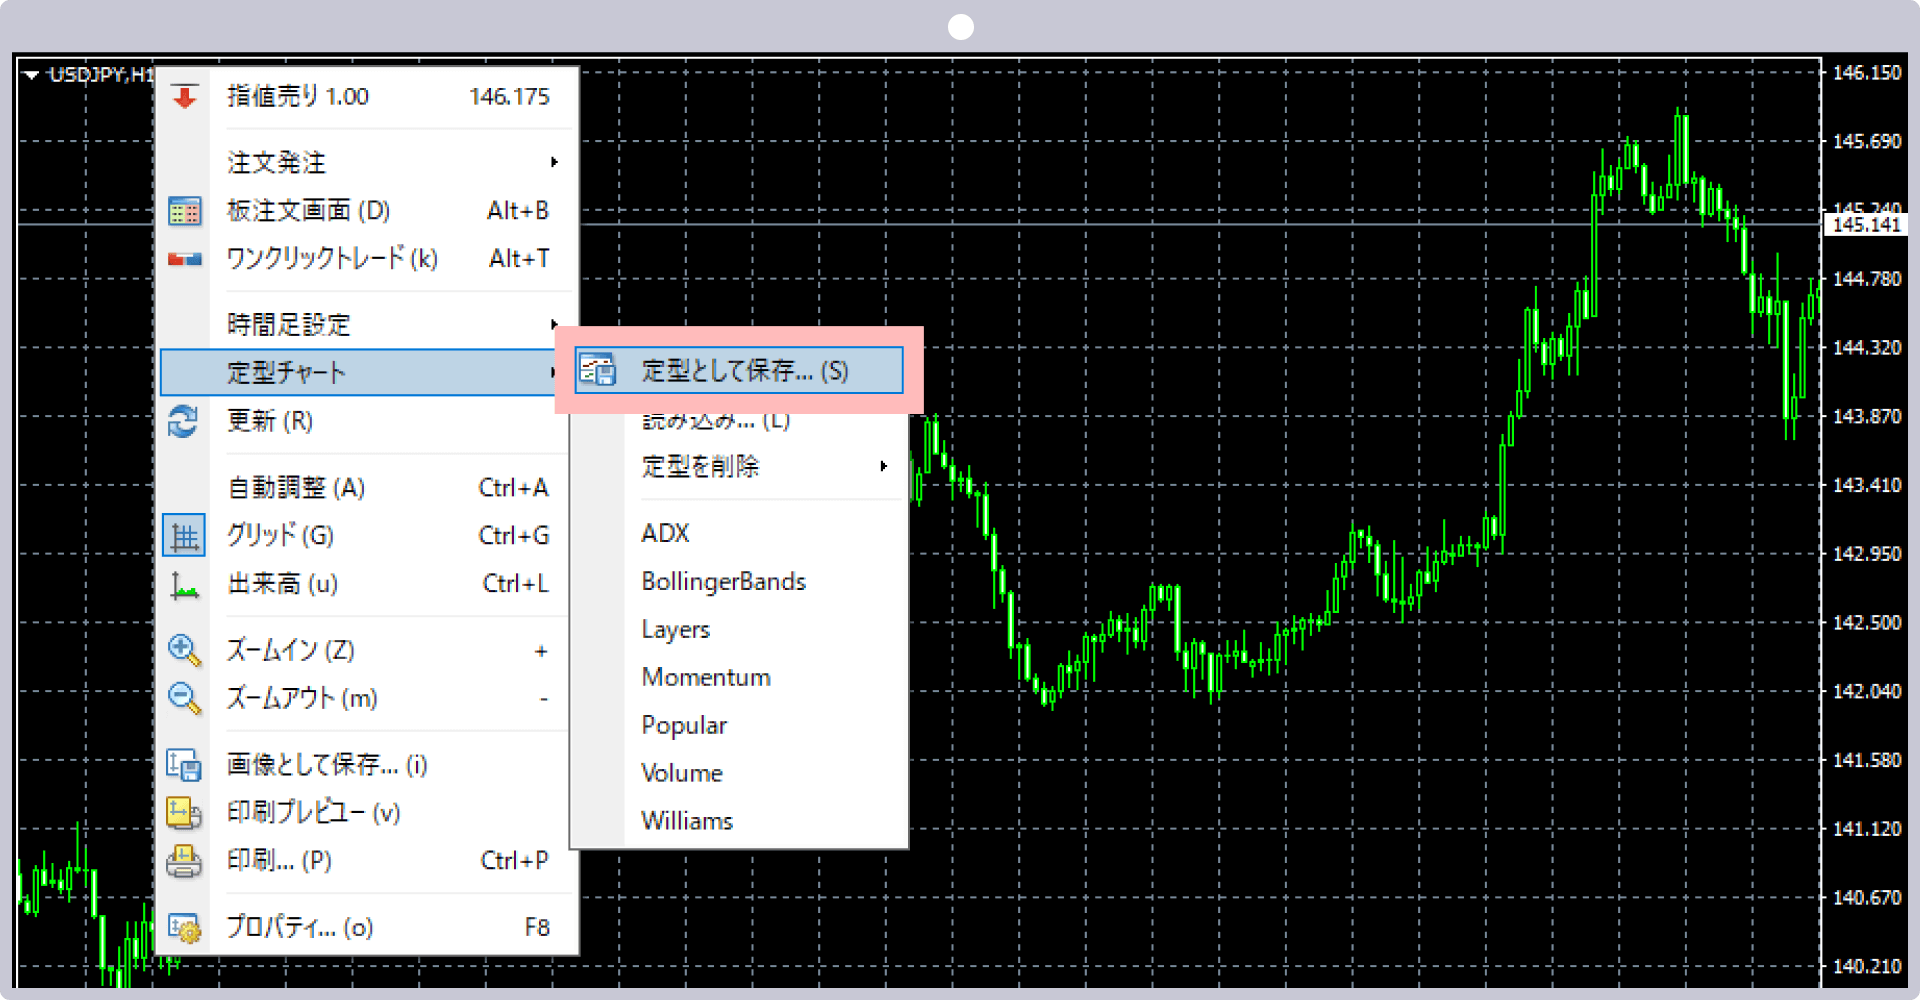Open the Depth of Market (板注文画面) icon
This screenshot has height=1000, width=1920.
pyautogui.click(x=184, y=211)
